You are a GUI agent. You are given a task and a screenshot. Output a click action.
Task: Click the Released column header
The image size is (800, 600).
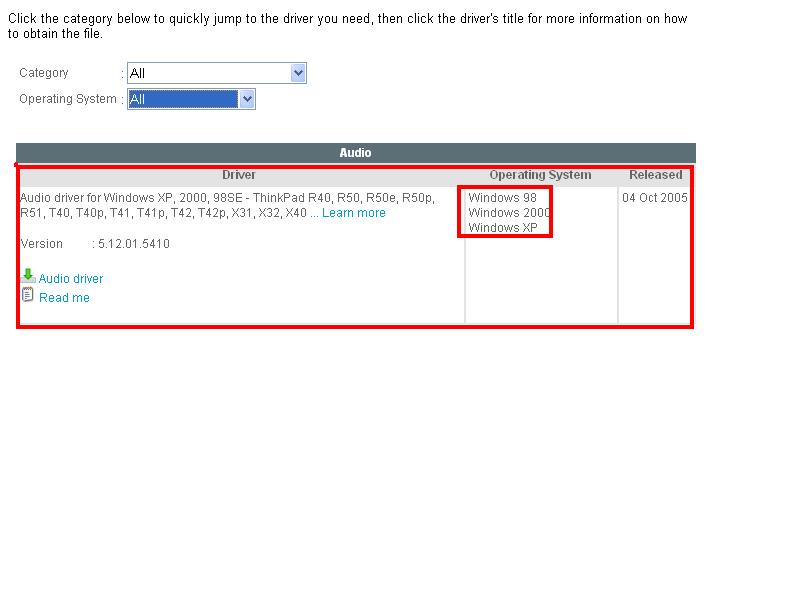(x=655, y=174)
